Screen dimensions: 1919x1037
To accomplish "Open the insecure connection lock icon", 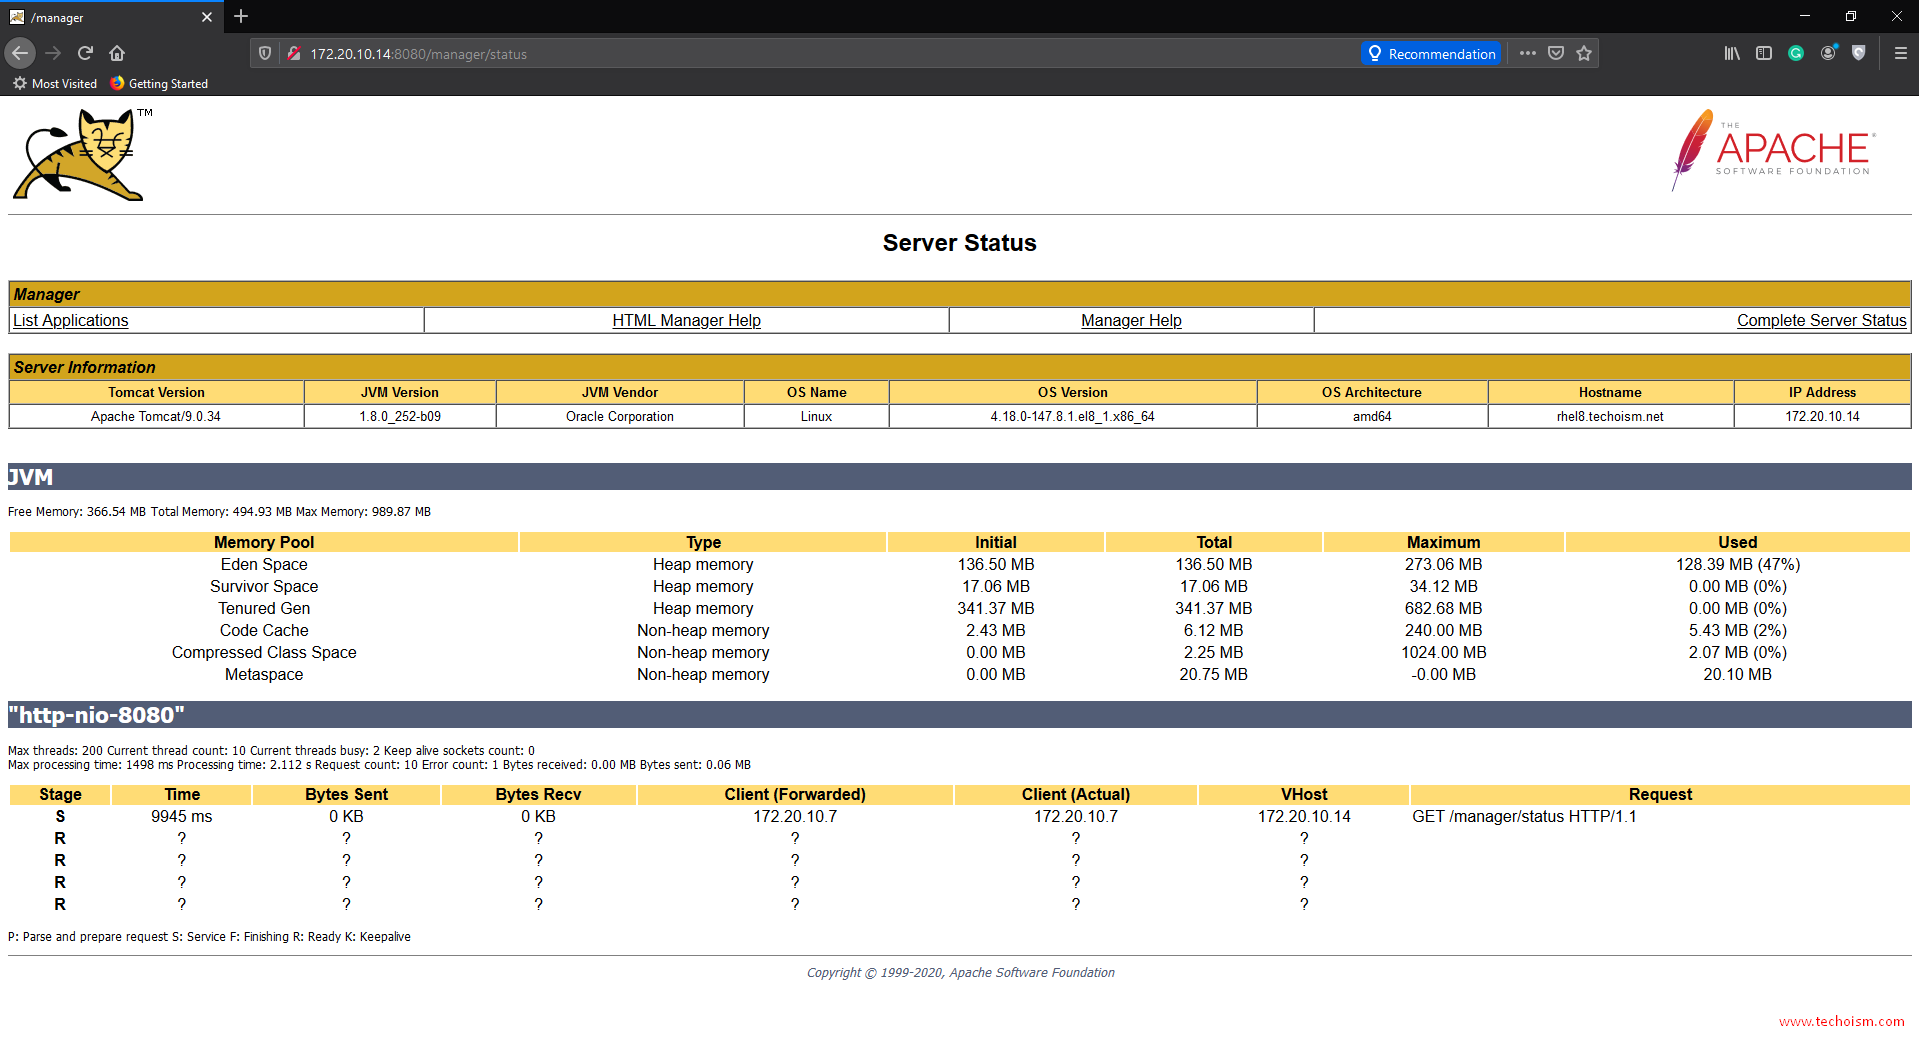I will point(294,54).
